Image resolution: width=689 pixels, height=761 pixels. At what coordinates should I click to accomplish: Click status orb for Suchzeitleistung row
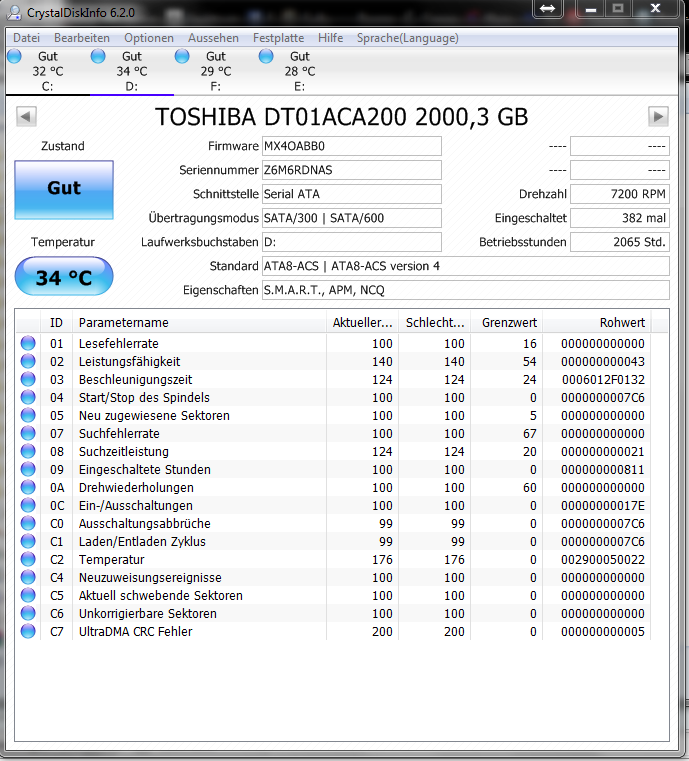click(x=28, y=451)
